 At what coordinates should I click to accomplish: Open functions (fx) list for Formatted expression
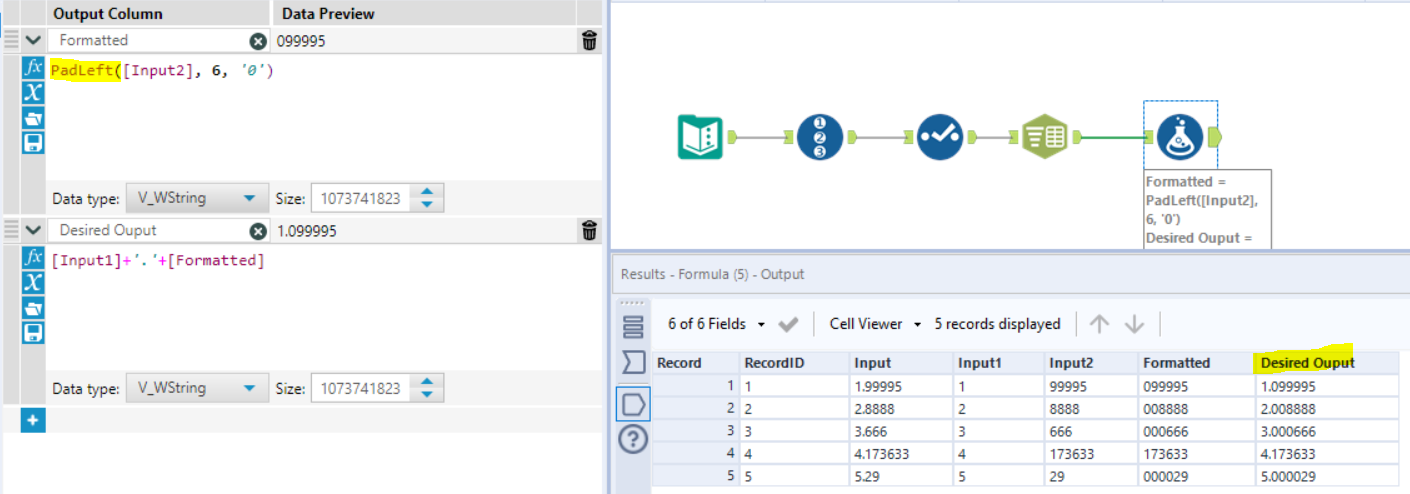(33, 68)
